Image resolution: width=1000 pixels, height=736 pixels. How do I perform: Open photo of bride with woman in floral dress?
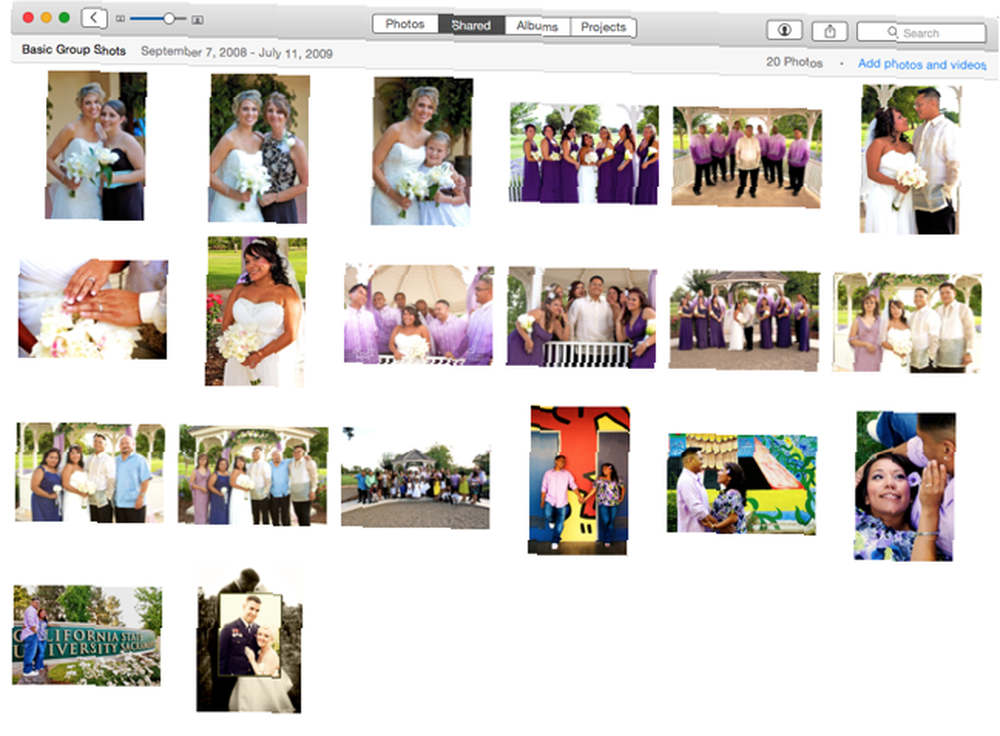click(x=259, y=149)
